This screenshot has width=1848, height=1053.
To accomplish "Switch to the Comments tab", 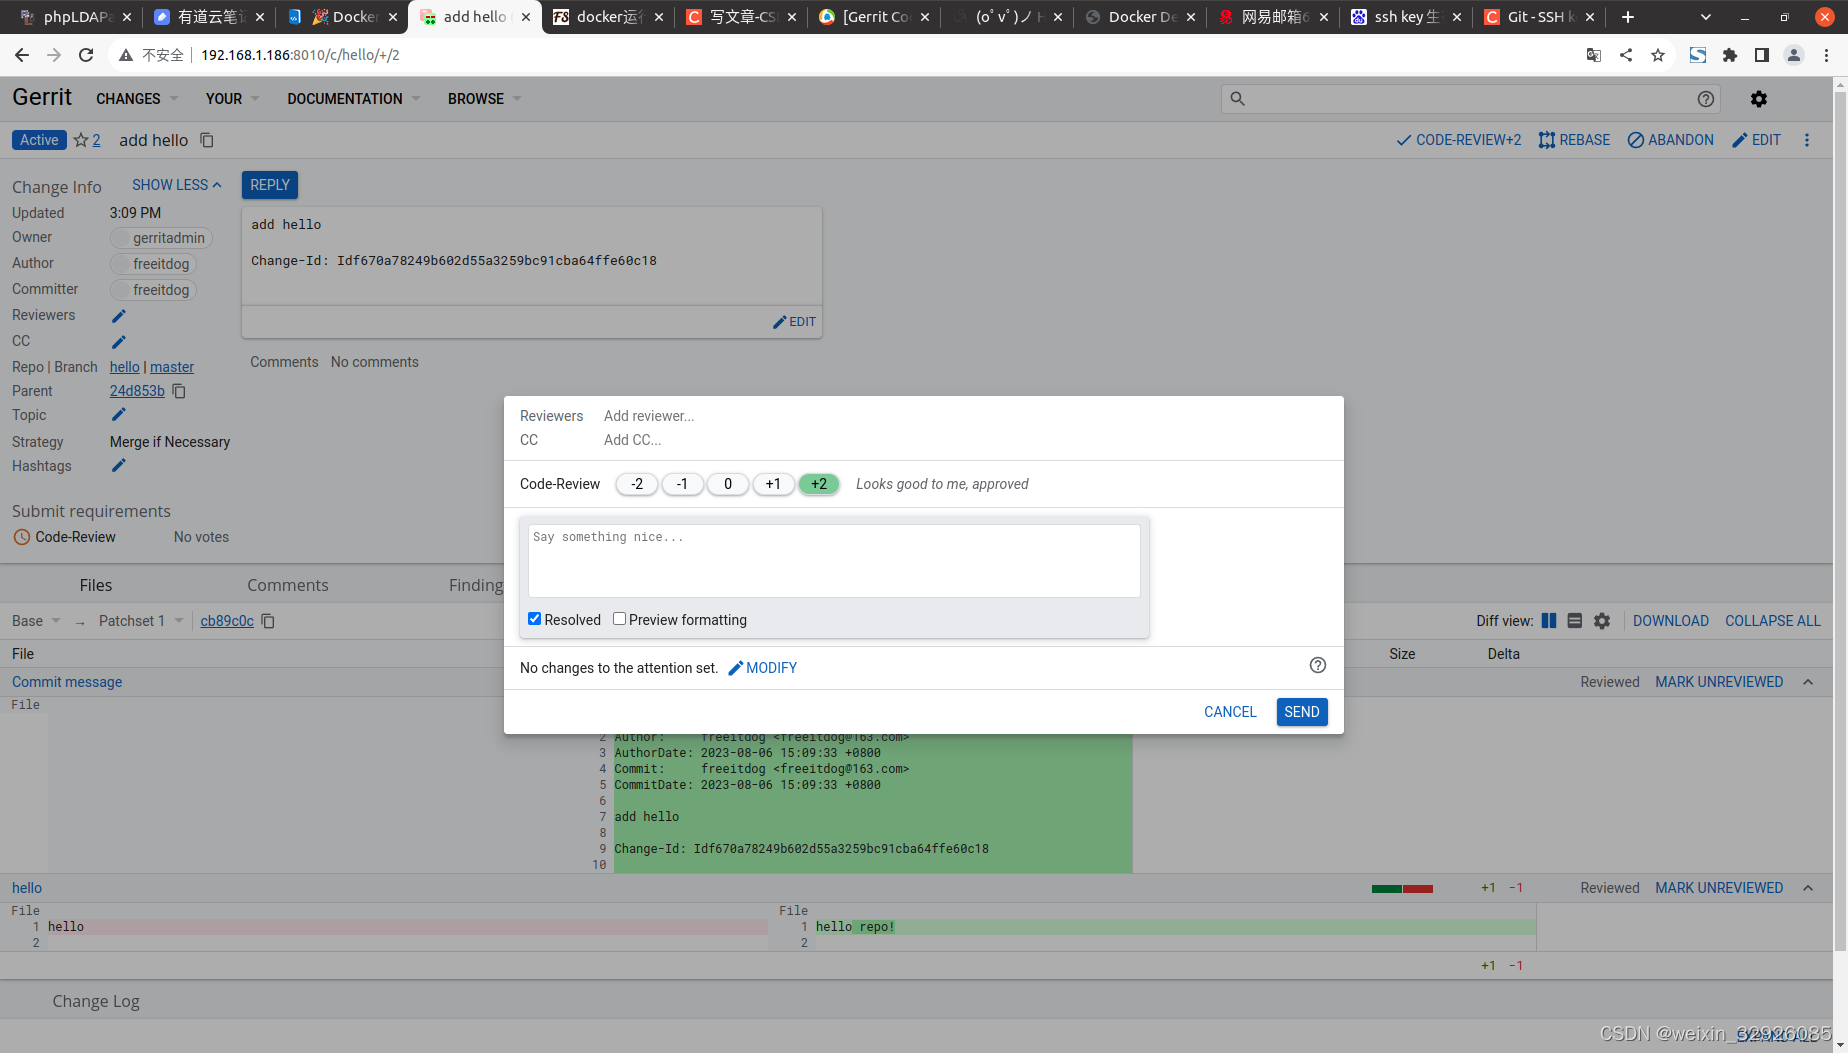I will click(288, 585).
